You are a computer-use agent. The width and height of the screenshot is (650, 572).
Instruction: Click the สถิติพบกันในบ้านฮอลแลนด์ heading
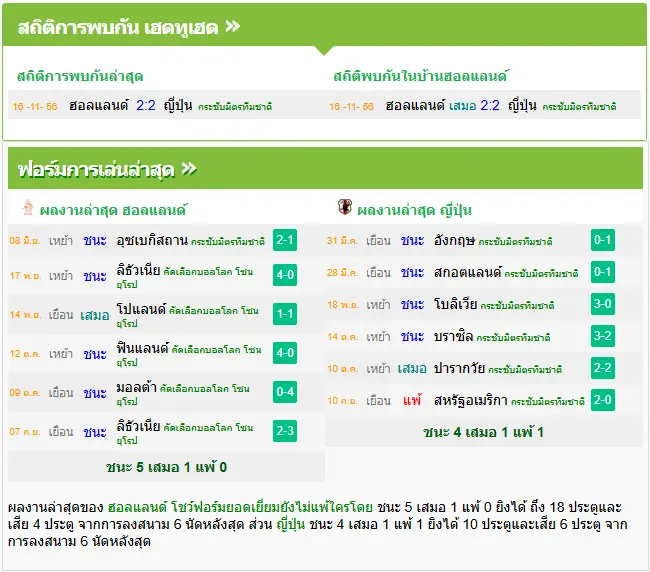tap(420, 77)
